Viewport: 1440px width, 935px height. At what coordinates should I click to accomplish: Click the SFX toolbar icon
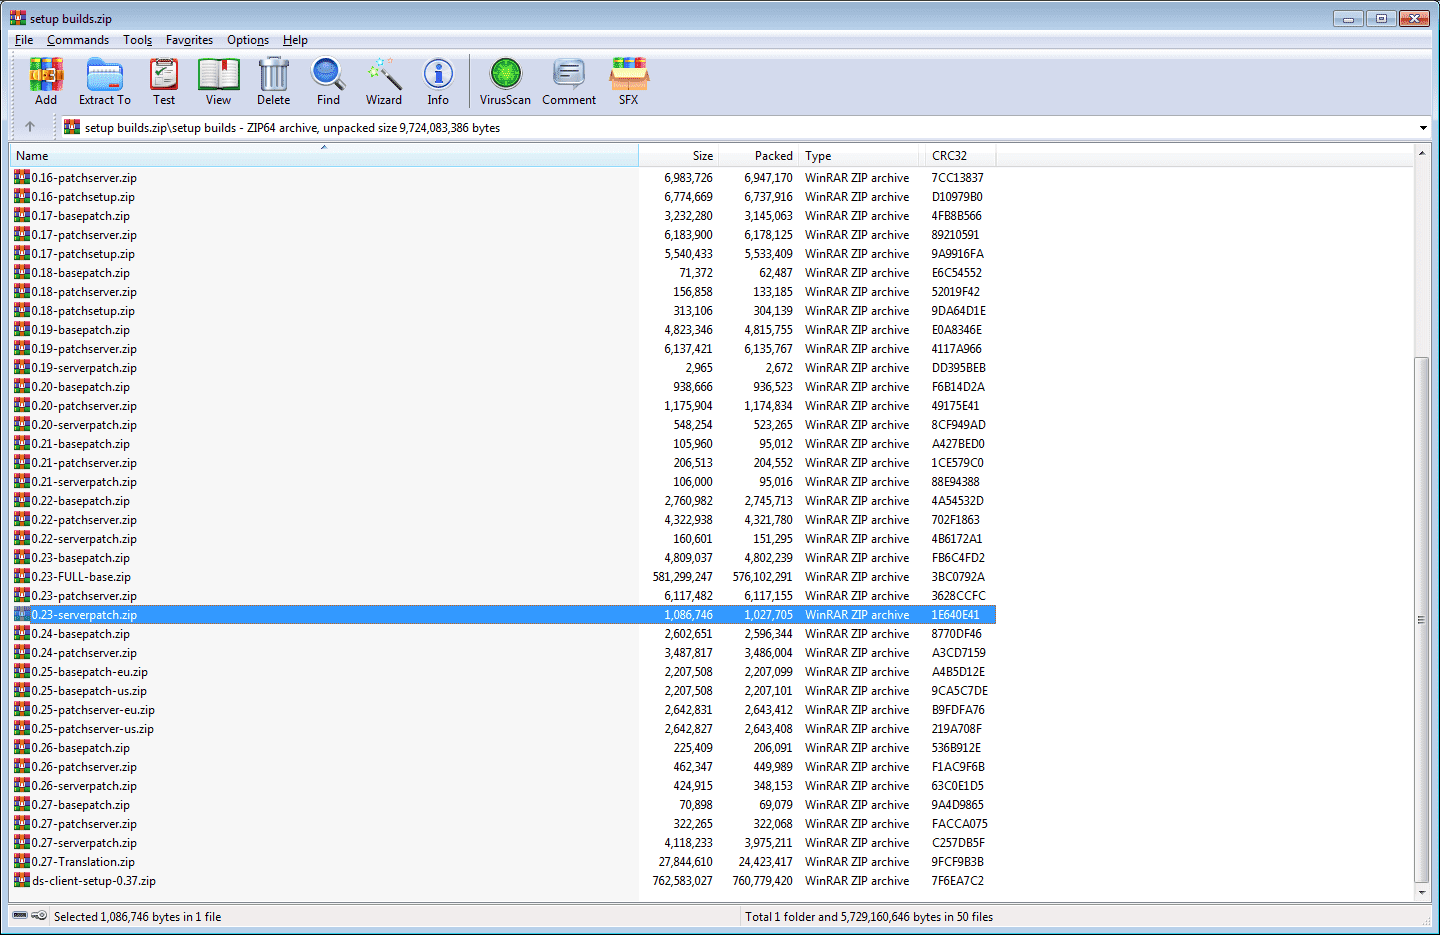[x=629, y=81]
